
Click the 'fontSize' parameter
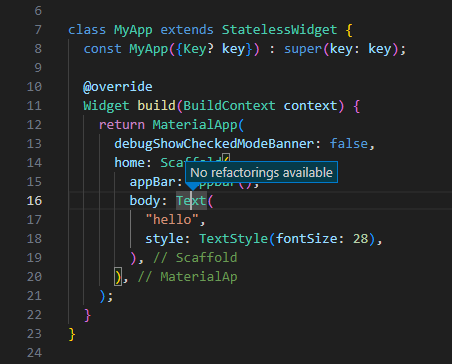pyautogui.click(x=306, y=239)
